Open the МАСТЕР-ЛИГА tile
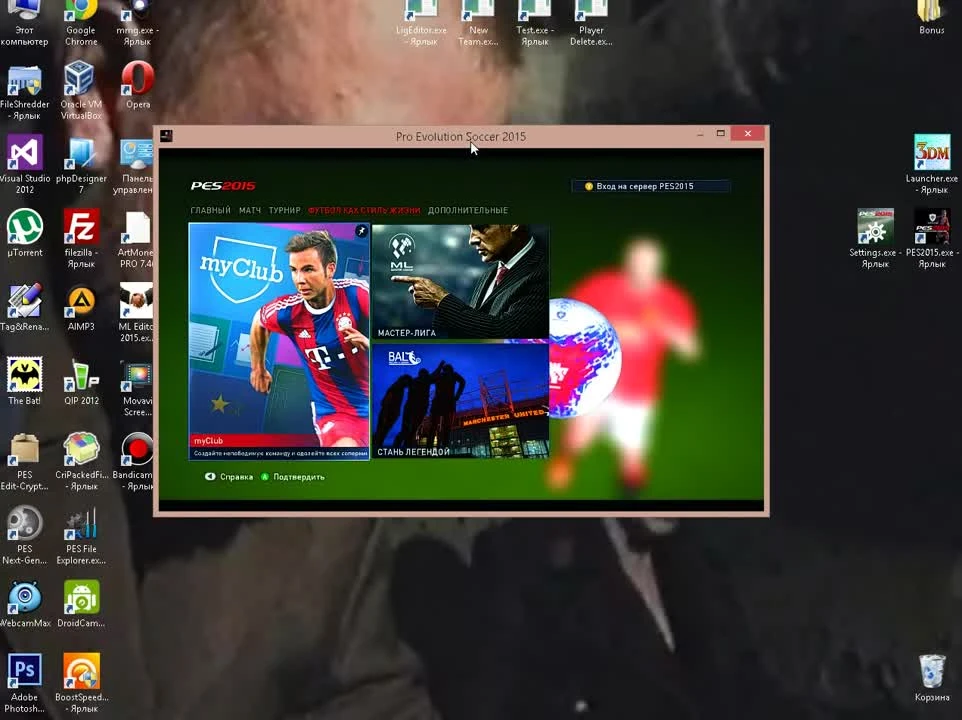962x720 pixels. 460,281
